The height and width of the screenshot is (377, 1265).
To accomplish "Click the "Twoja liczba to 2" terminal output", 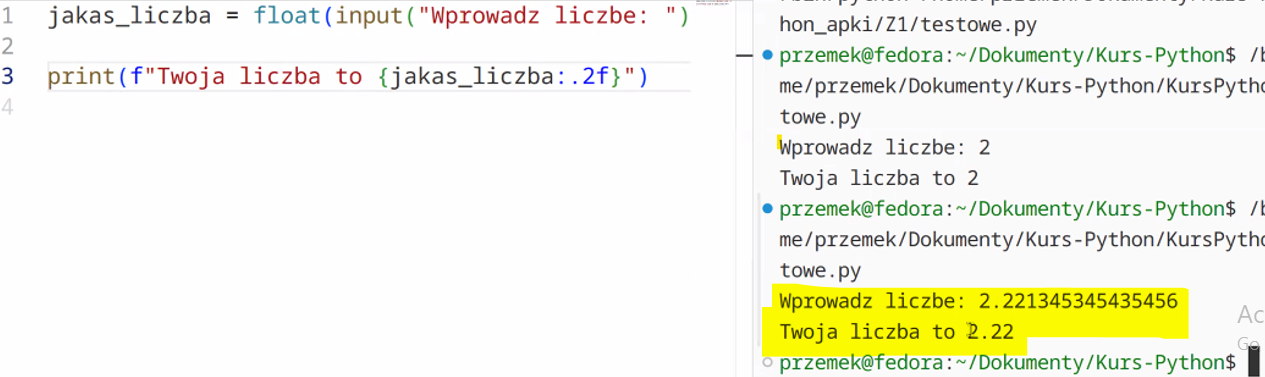I will click(x=879, y=178).
